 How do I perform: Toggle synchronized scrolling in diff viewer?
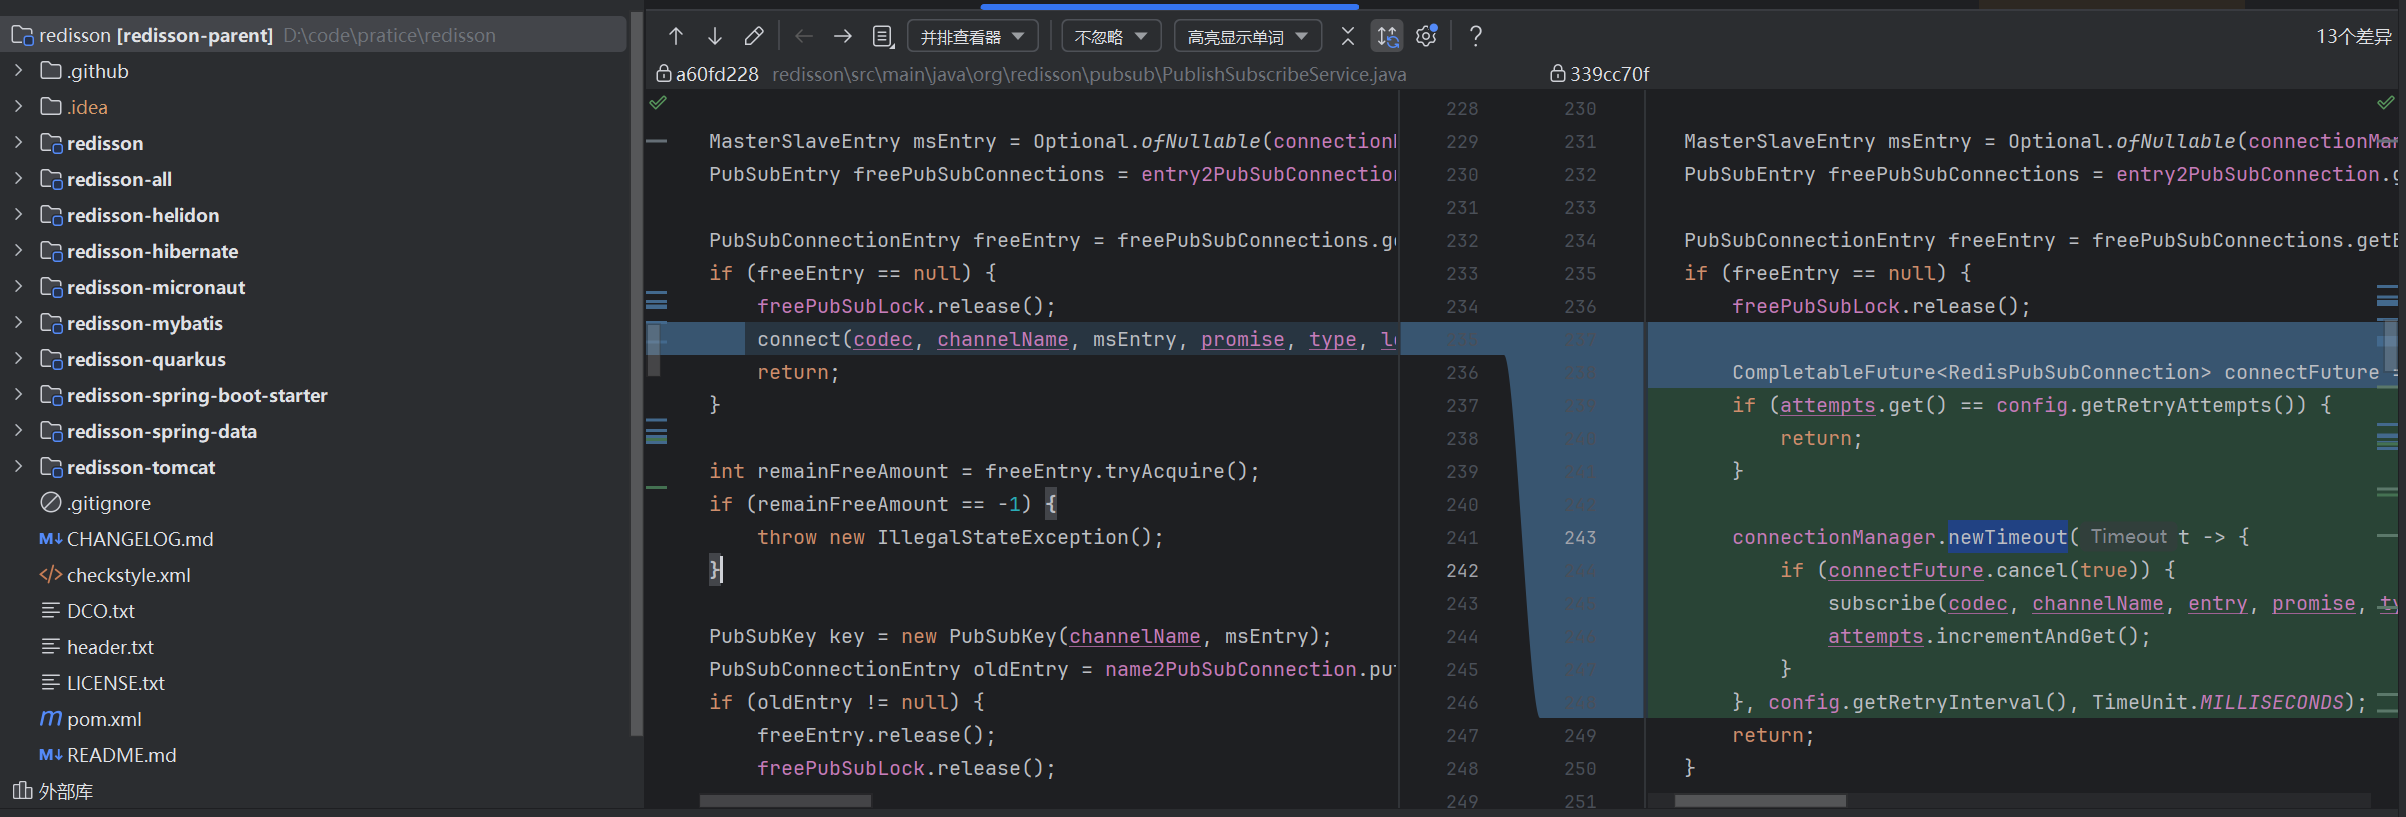click(1387, 36)
